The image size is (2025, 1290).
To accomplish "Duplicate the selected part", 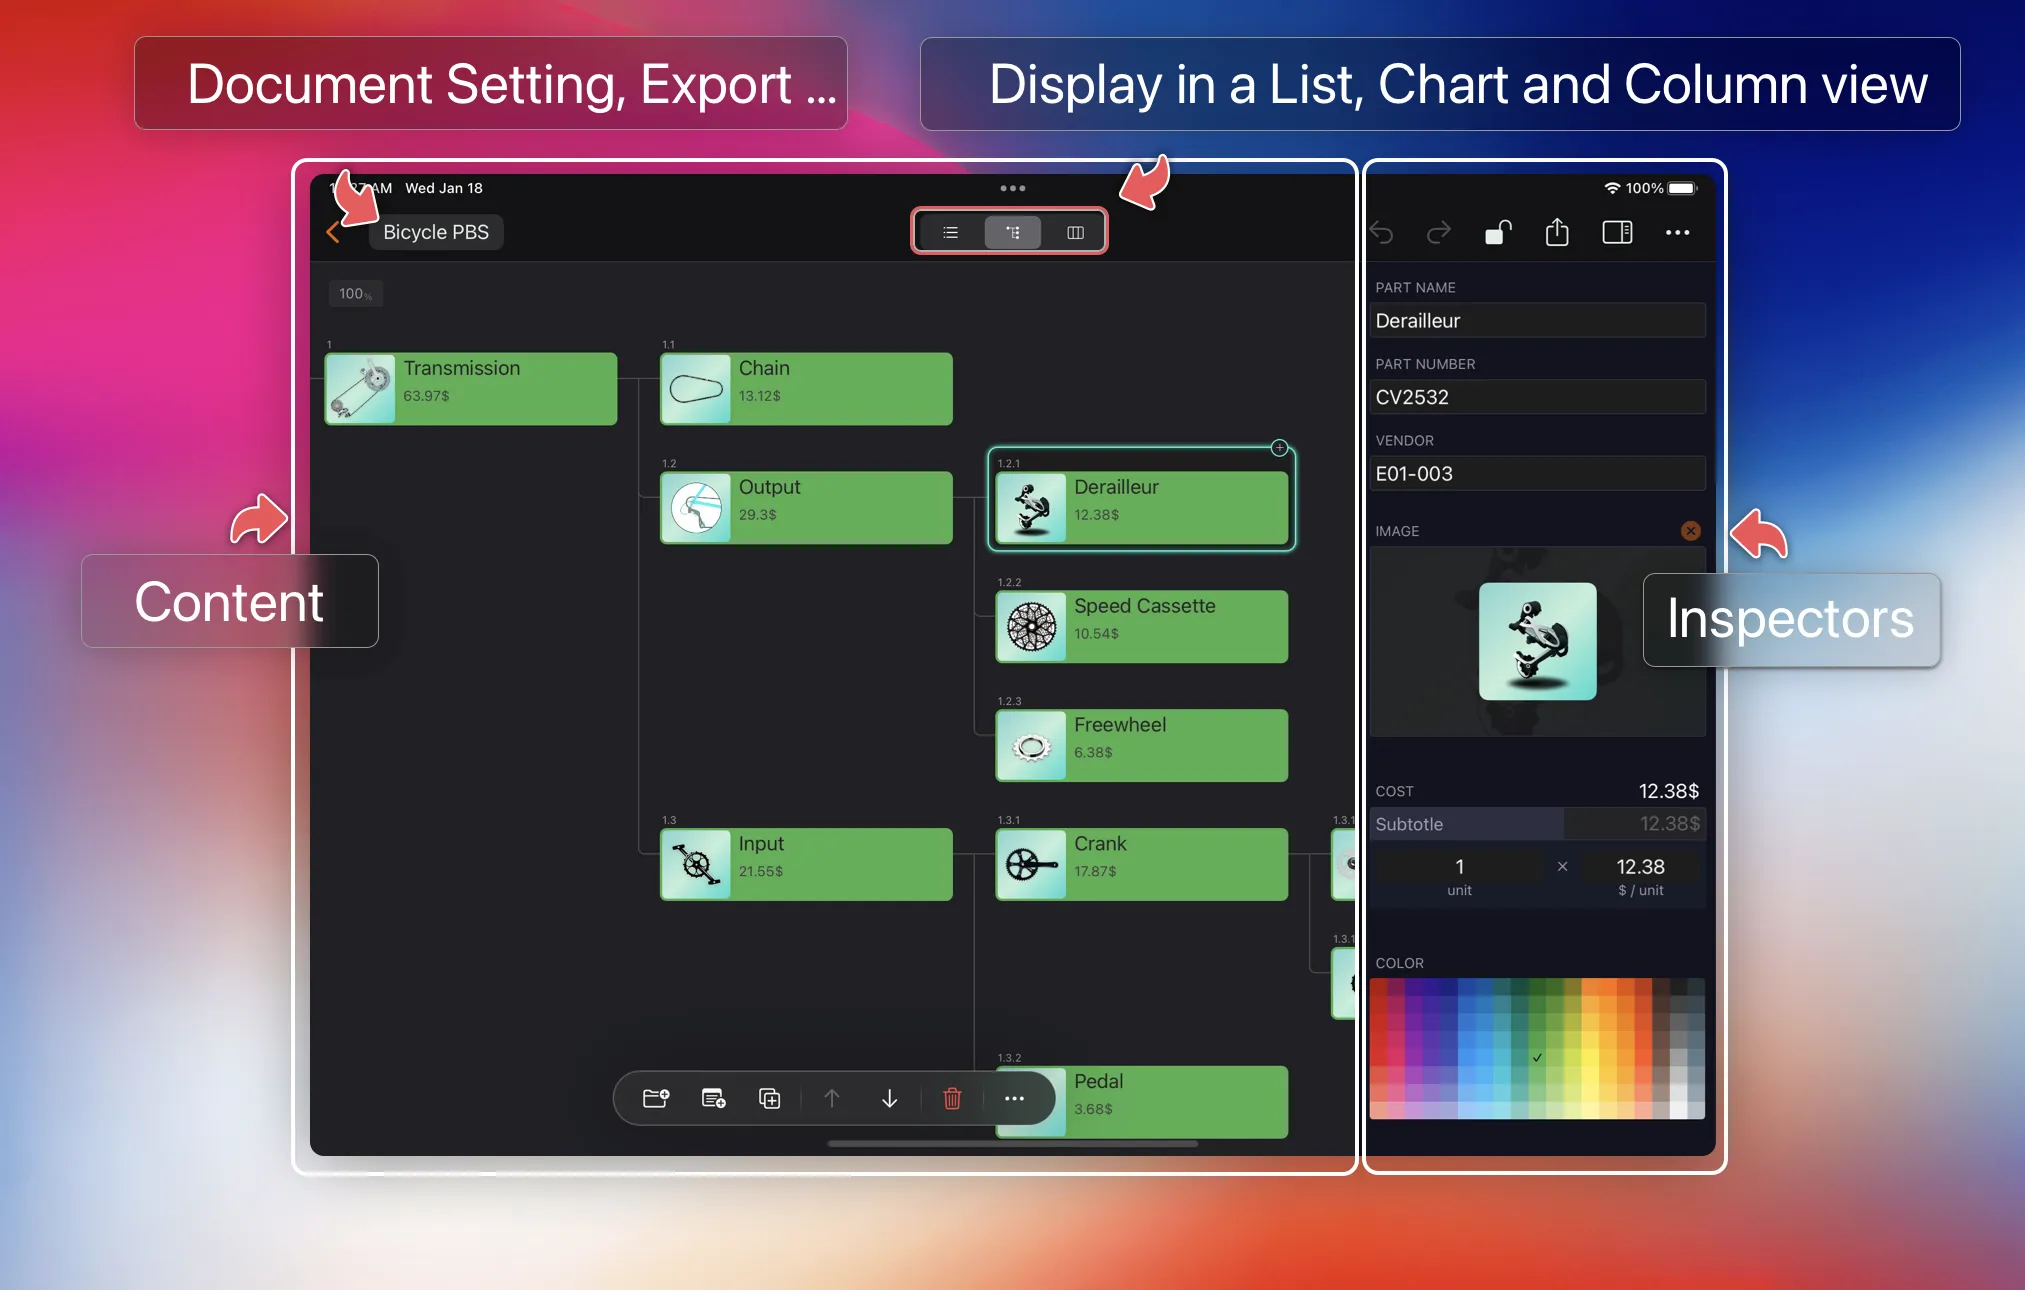I will [770, 1098].
